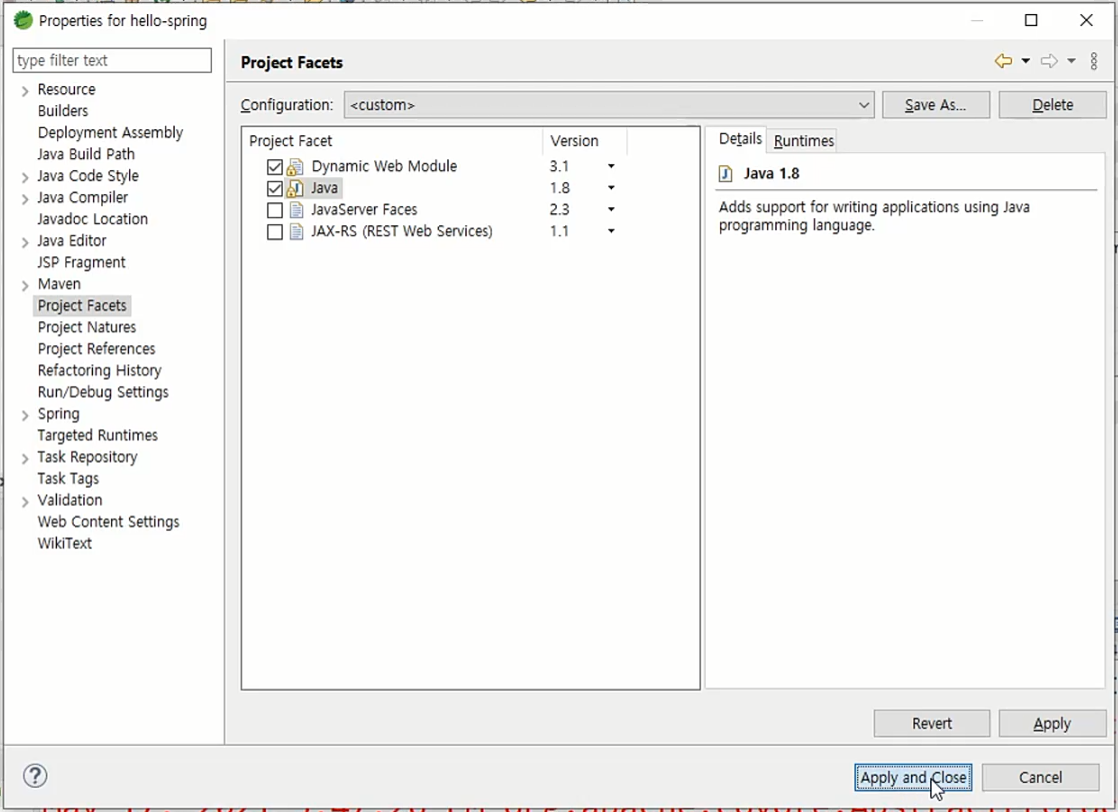This screenshot has width=1118, height=812.
Task: Enable the JavaServer Faces checkbox
Action: (x=275, y=210)
